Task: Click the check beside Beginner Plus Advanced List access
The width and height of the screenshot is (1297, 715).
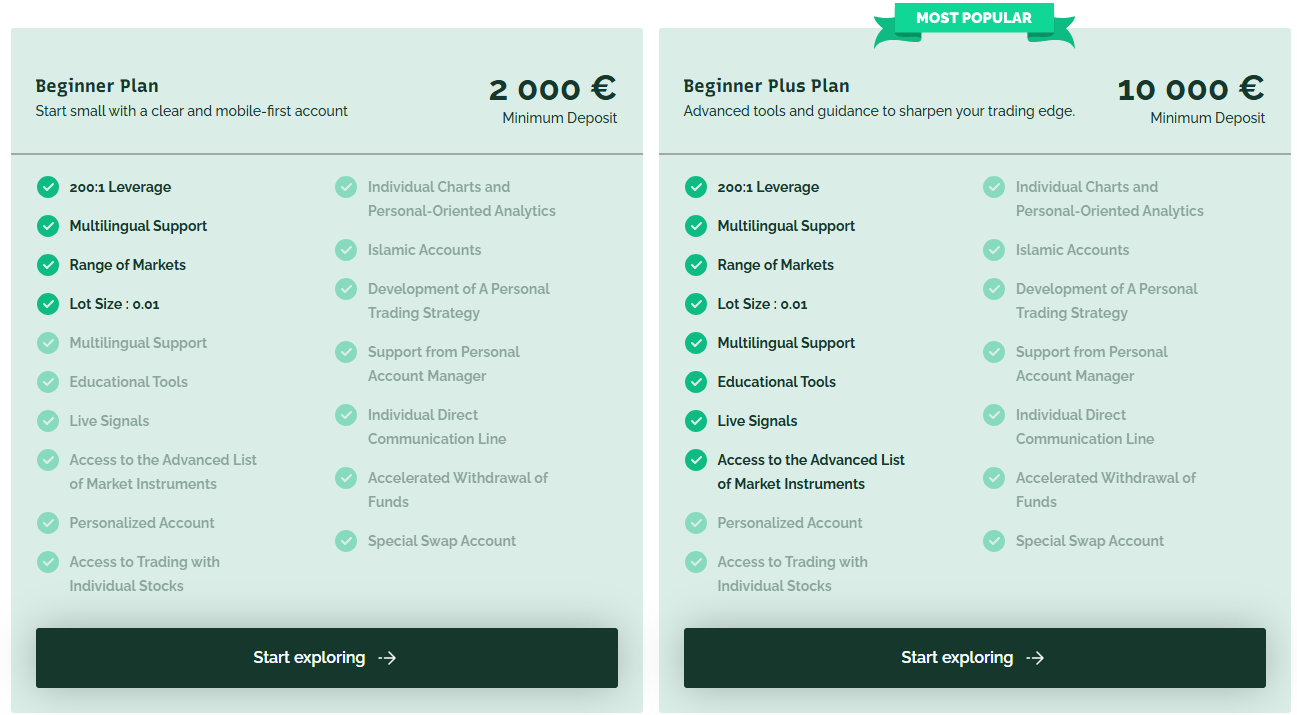Action: (696, 460)
